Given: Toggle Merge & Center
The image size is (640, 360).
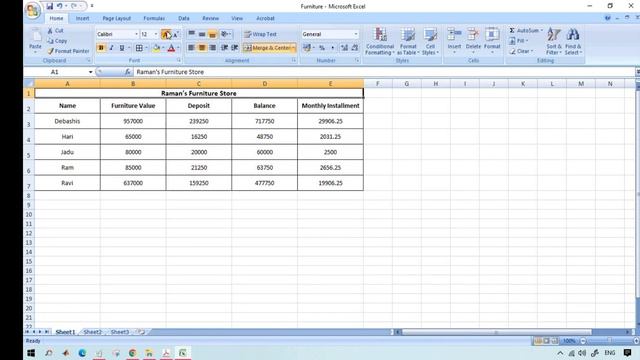Looking at the screenshot, I should (269, 48).
